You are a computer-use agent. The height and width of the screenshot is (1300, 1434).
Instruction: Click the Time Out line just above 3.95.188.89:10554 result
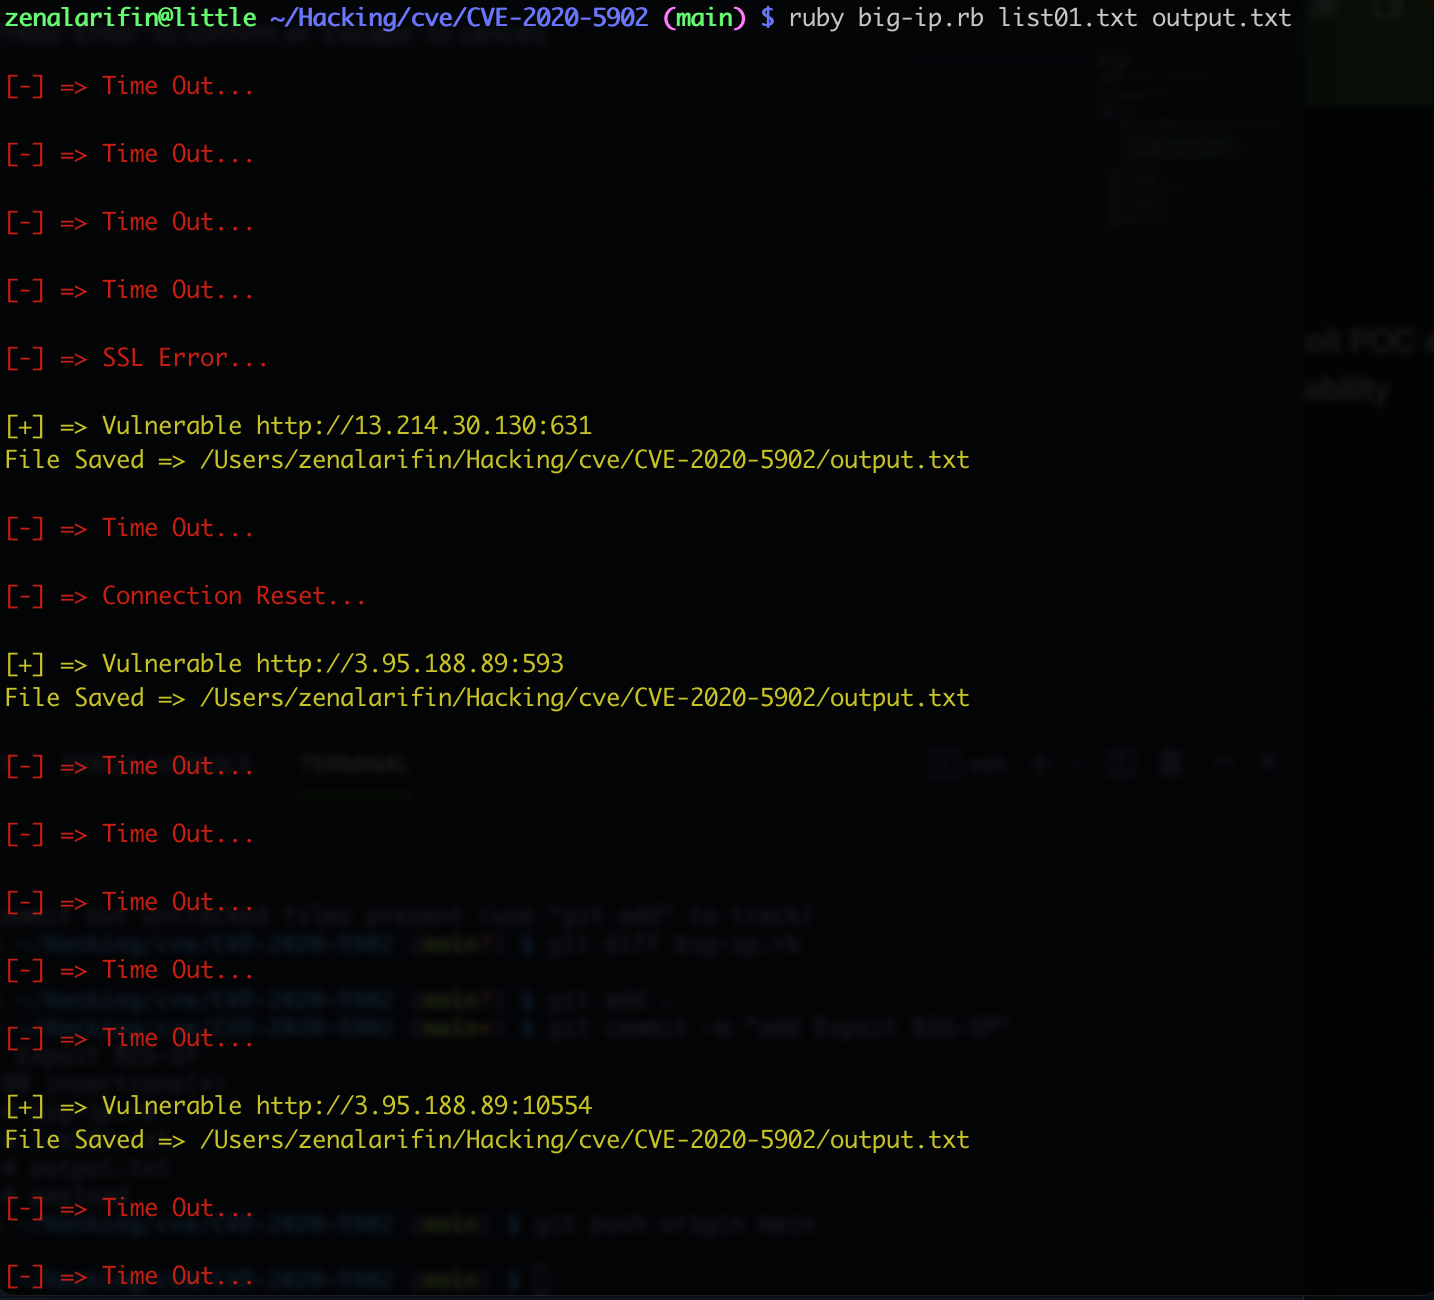point(130,1038)
